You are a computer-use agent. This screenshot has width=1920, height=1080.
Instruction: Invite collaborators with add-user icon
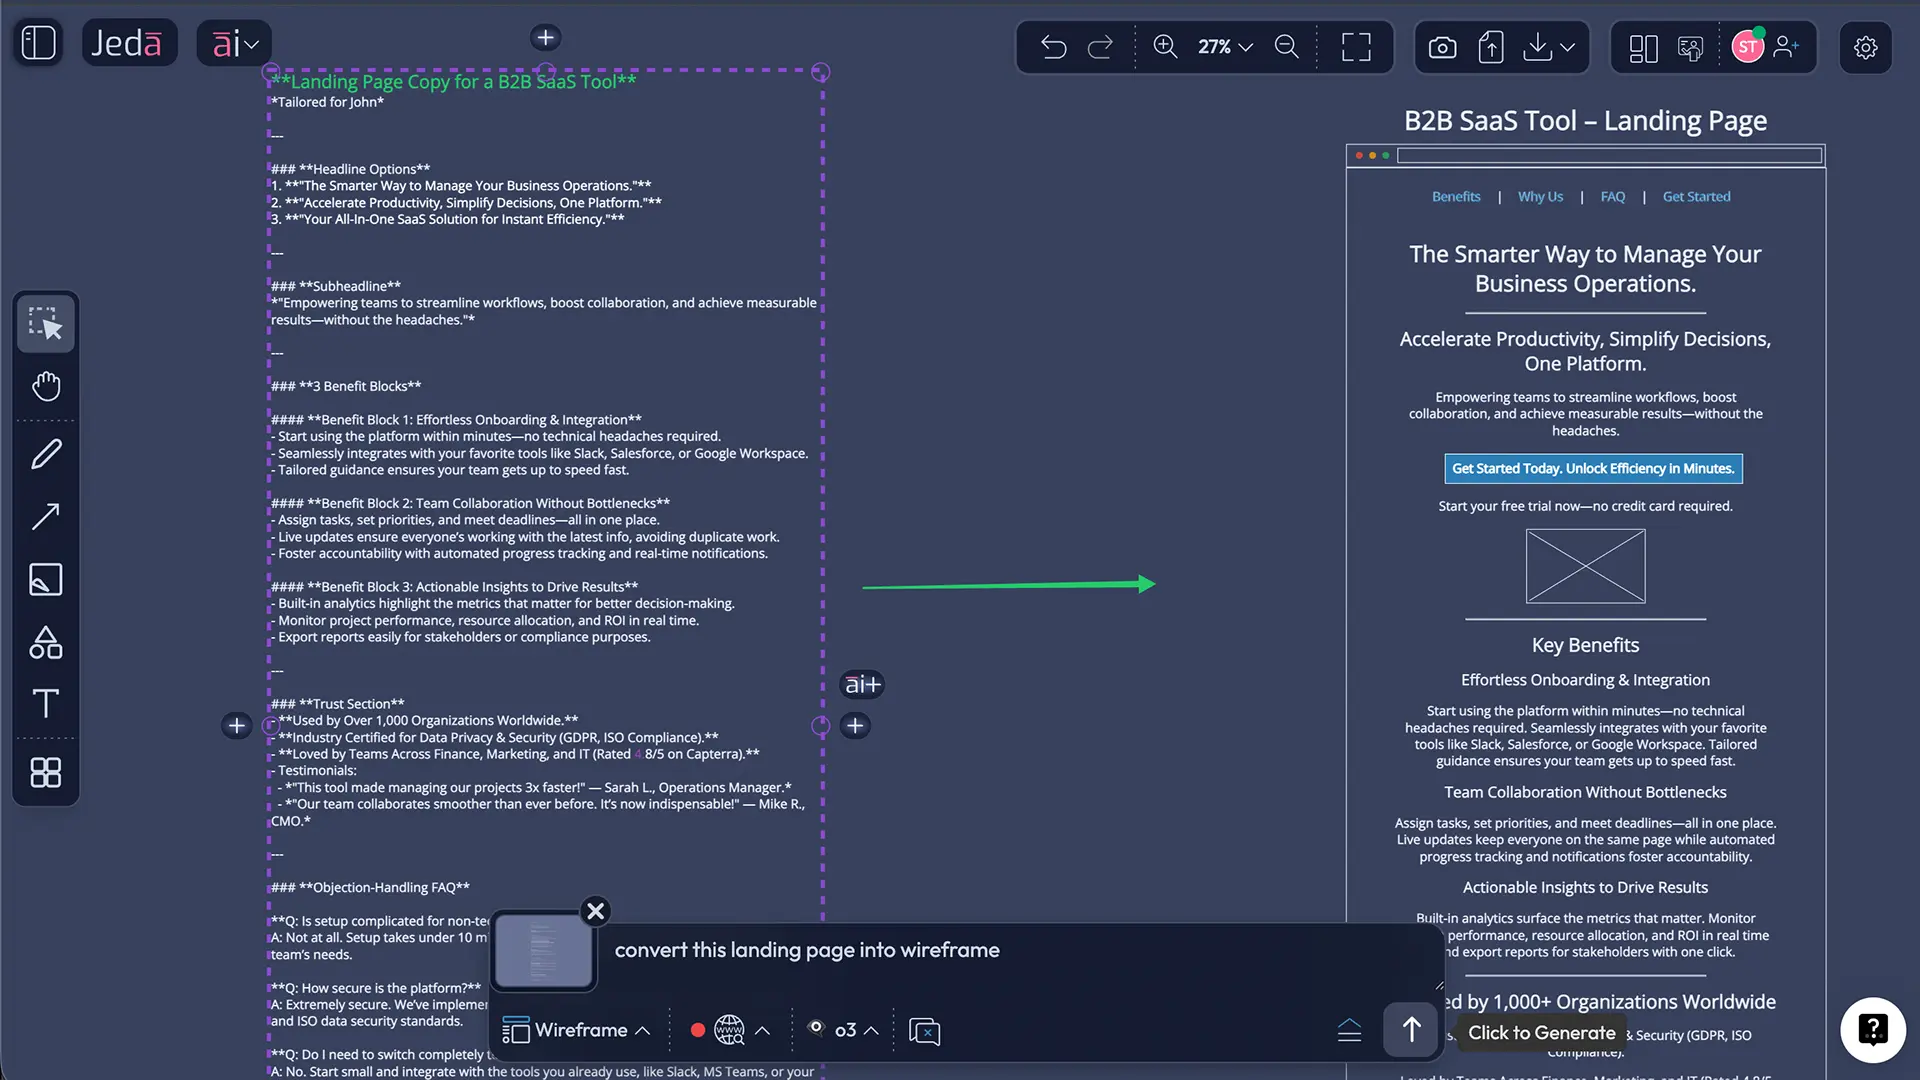[x=1786, y=46]
